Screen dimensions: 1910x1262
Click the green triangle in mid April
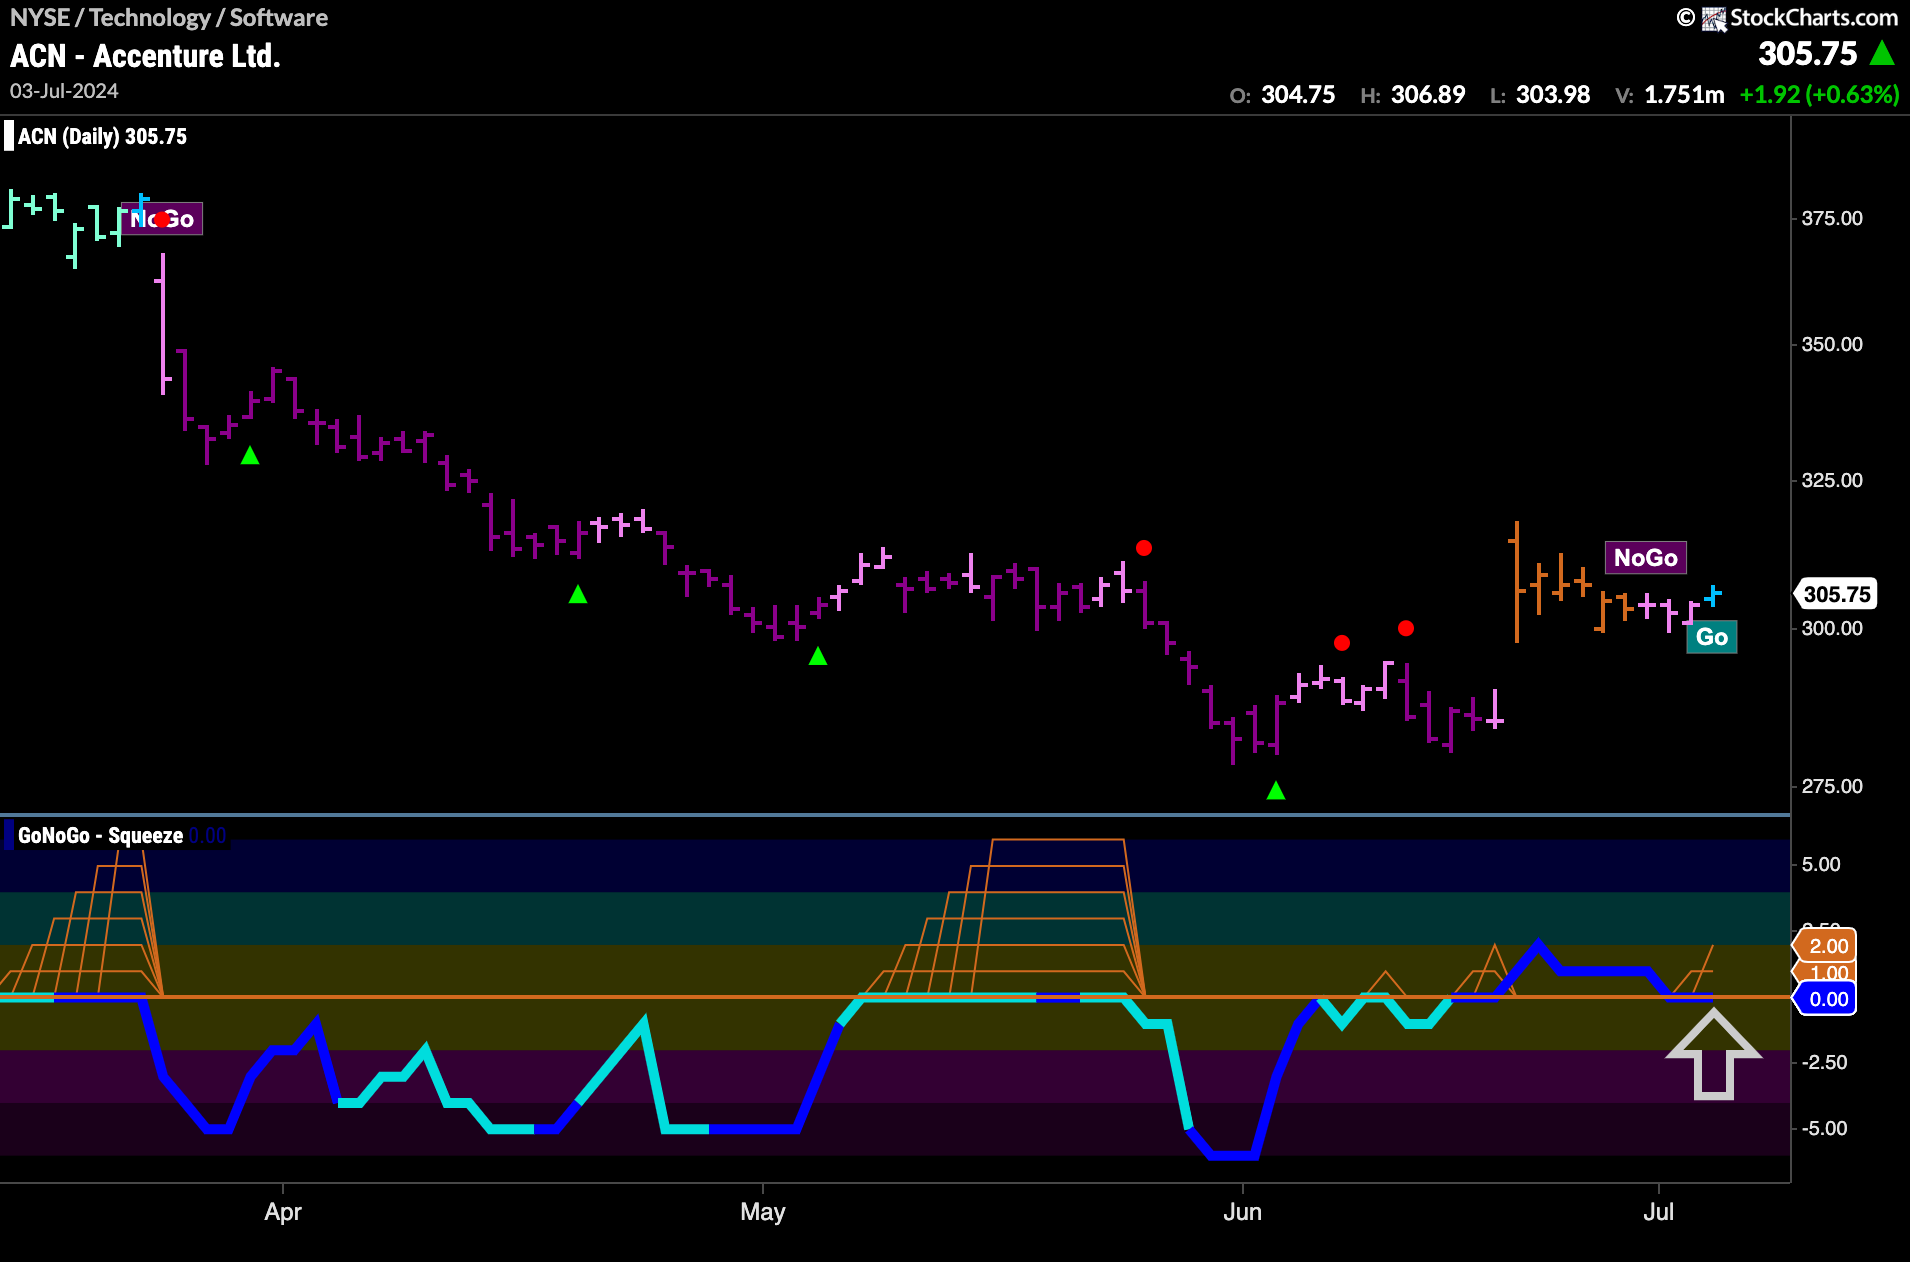tap(578, 594)
